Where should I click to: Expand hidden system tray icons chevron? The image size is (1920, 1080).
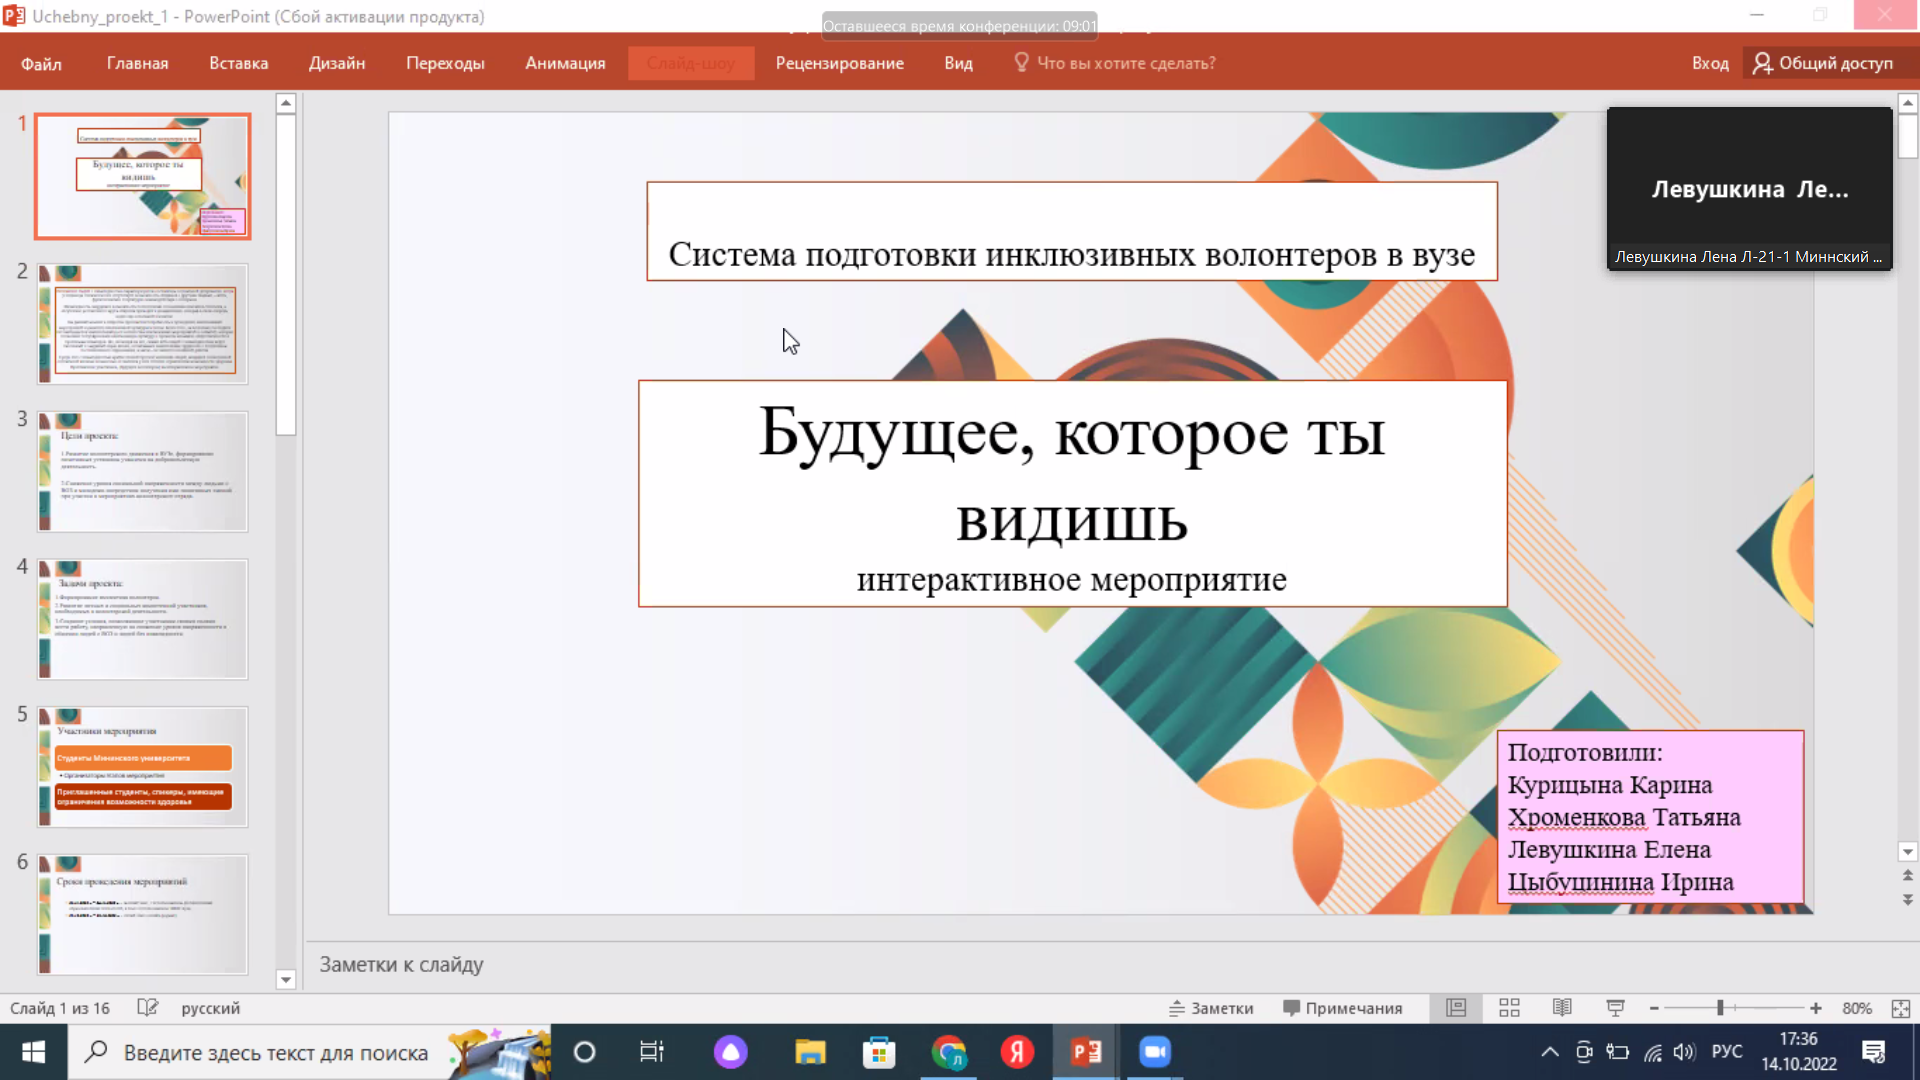click(1549, 1052)
